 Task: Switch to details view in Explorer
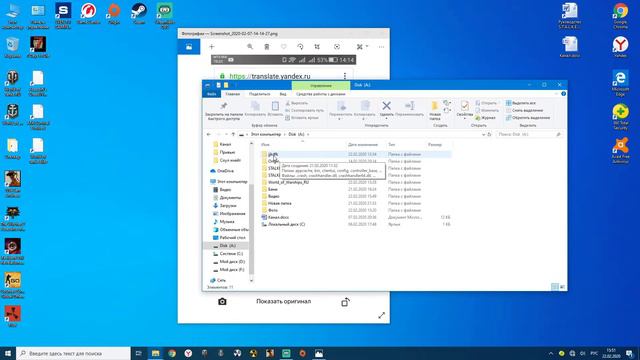pos(555,287)
